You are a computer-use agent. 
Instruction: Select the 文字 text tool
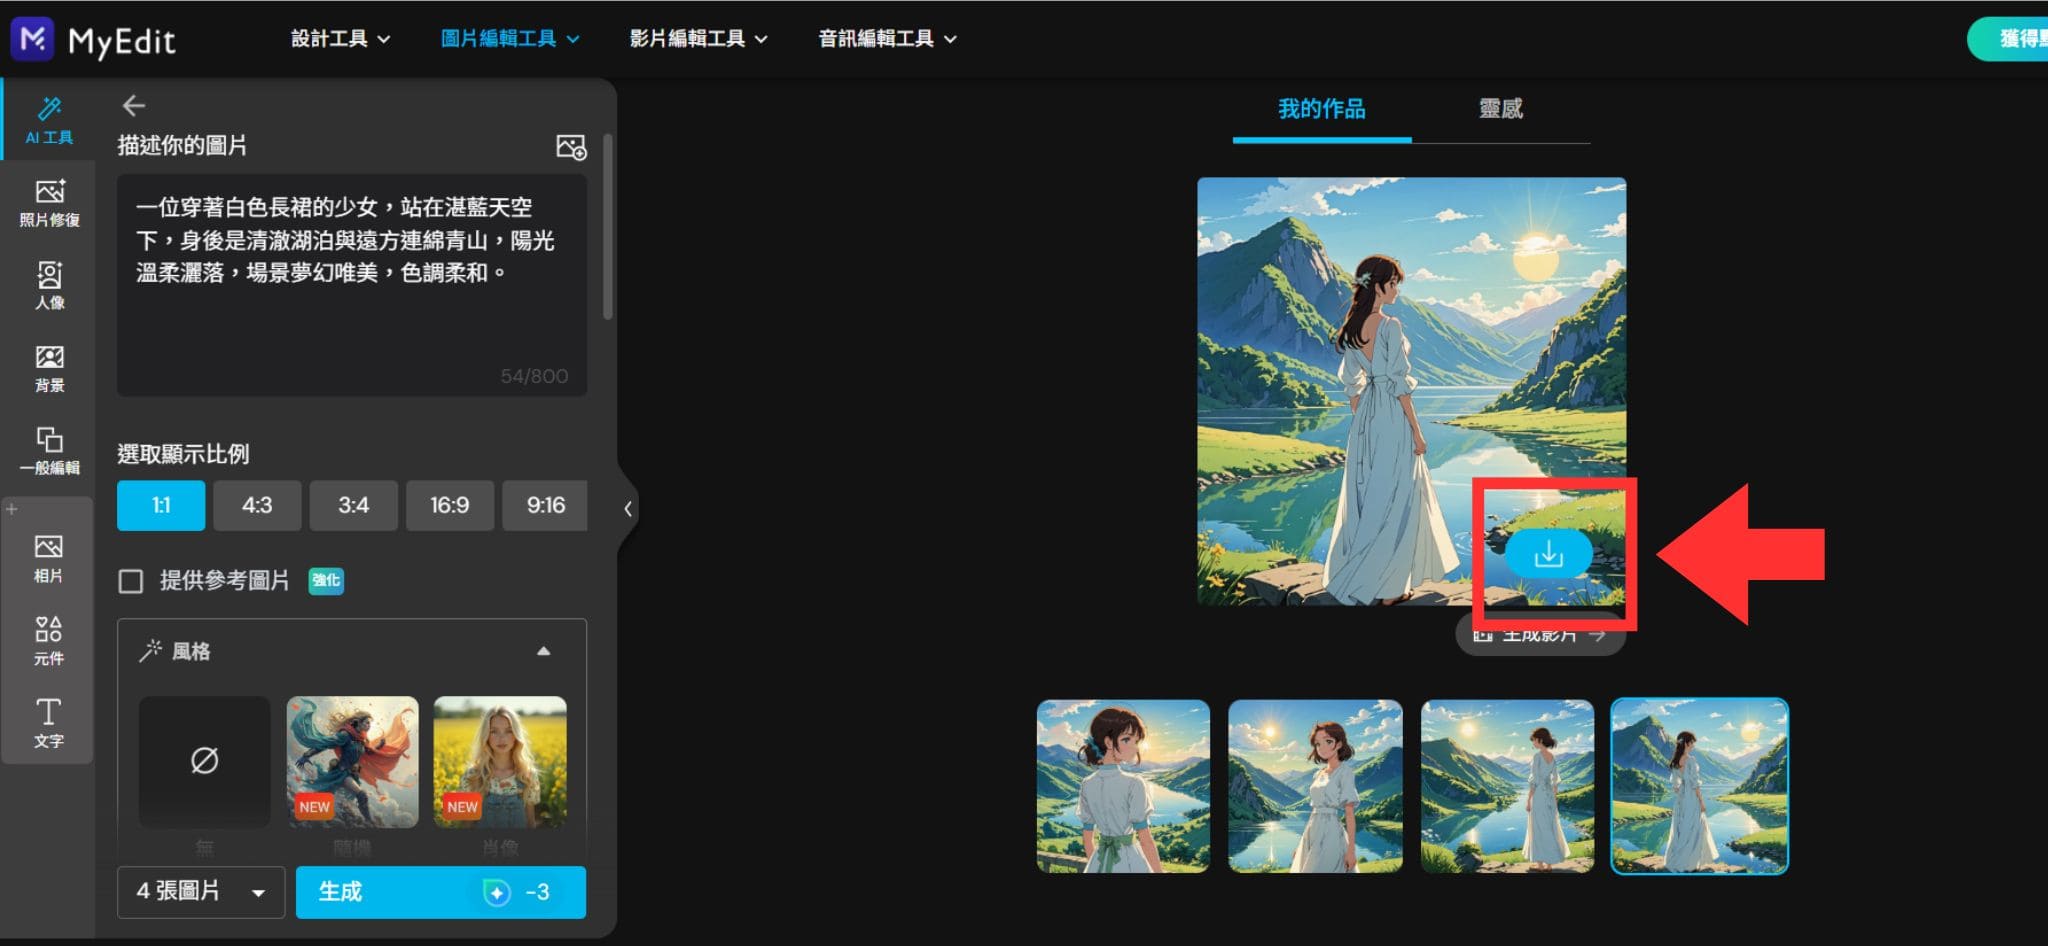tap(49, 723)
